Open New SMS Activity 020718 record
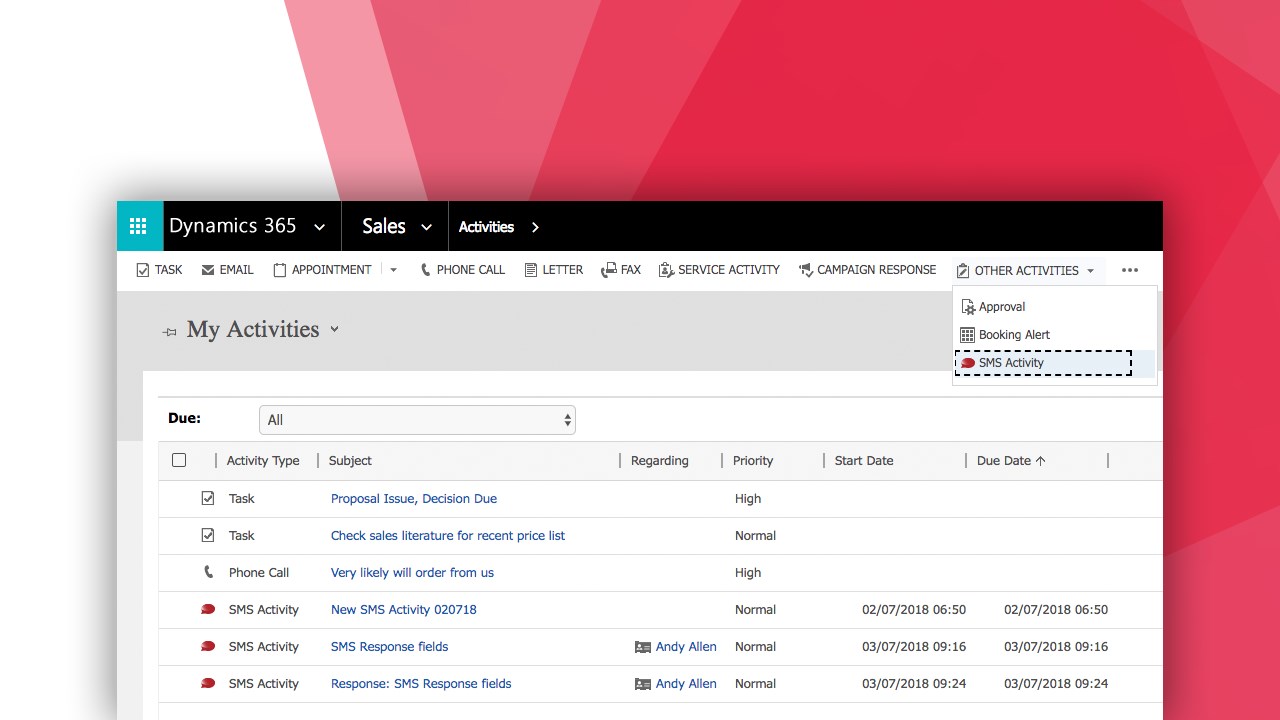Screen dimensions: 1280x720 click(403, 609)
